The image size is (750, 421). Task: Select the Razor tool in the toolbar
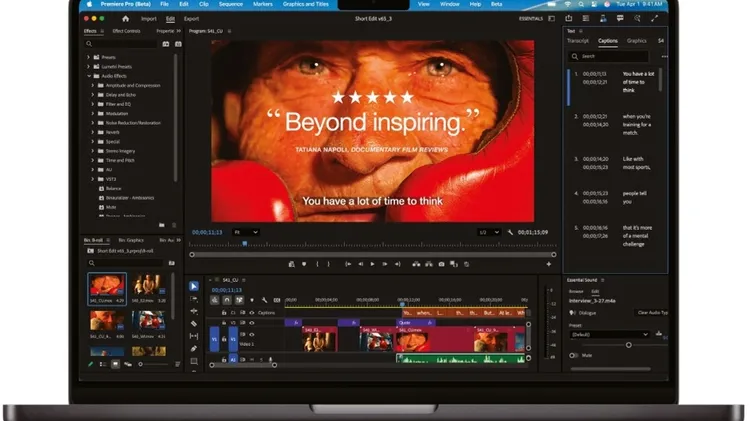(195, 324)
